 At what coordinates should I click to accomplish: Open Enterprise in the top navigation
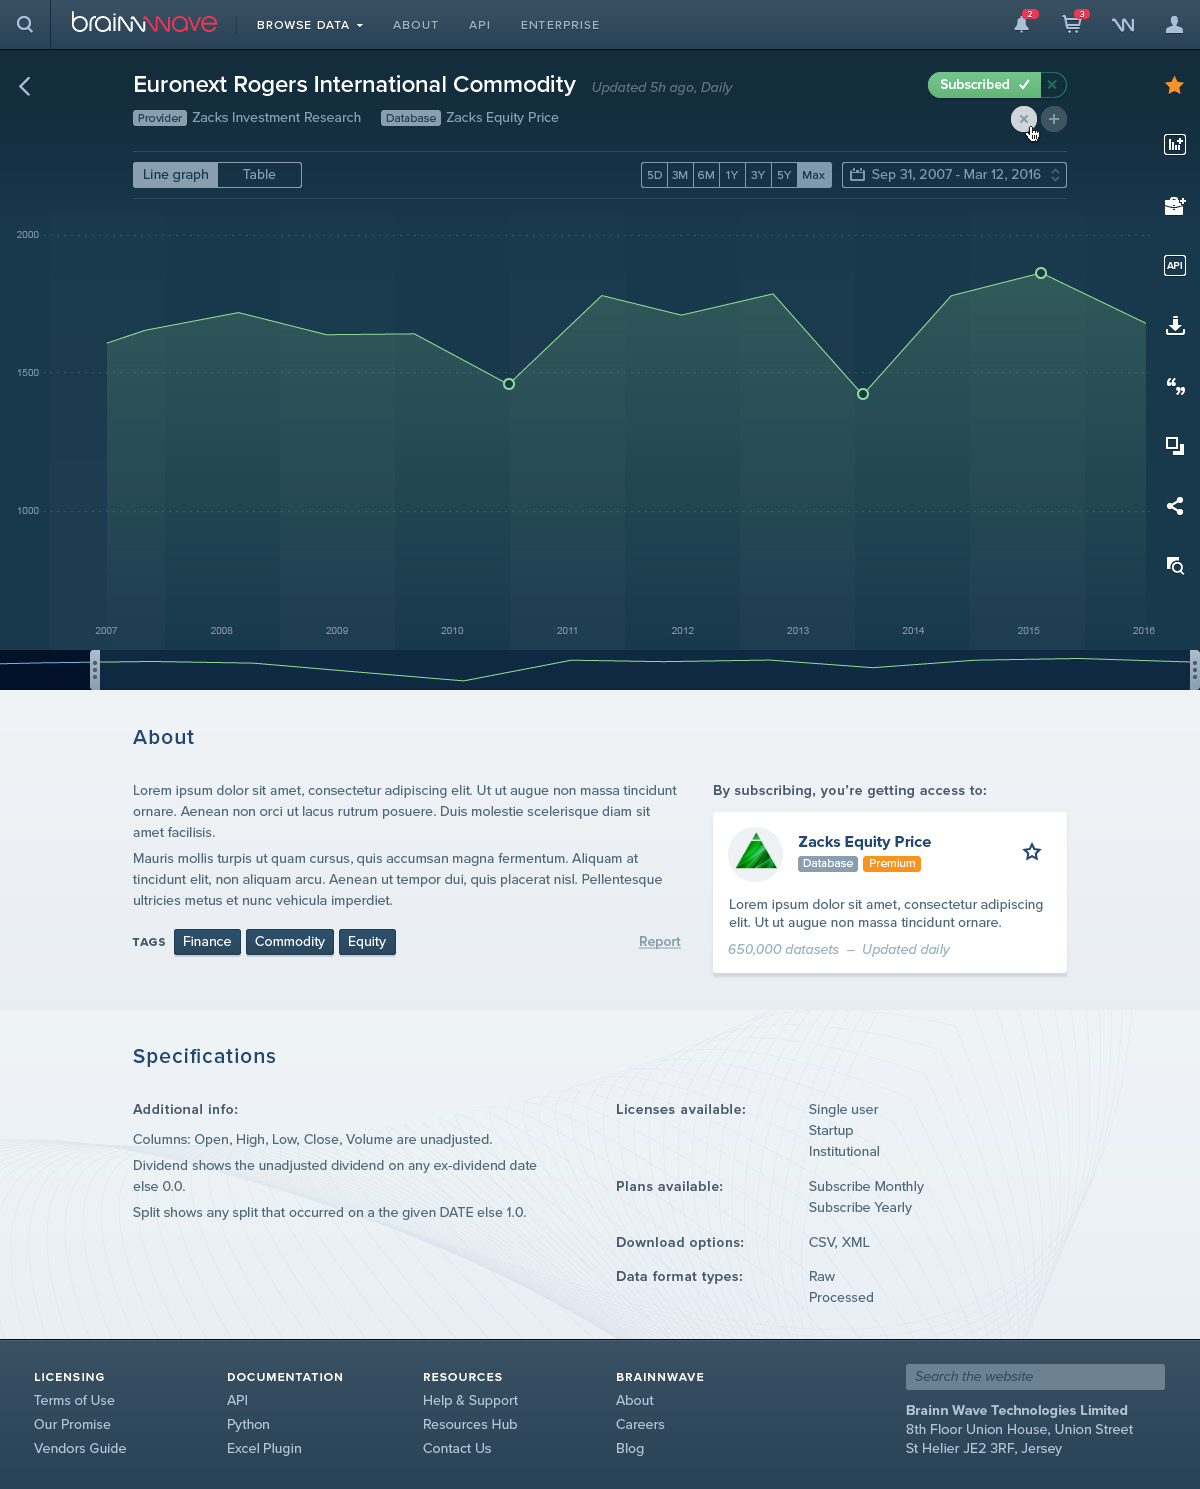(560, 25)
